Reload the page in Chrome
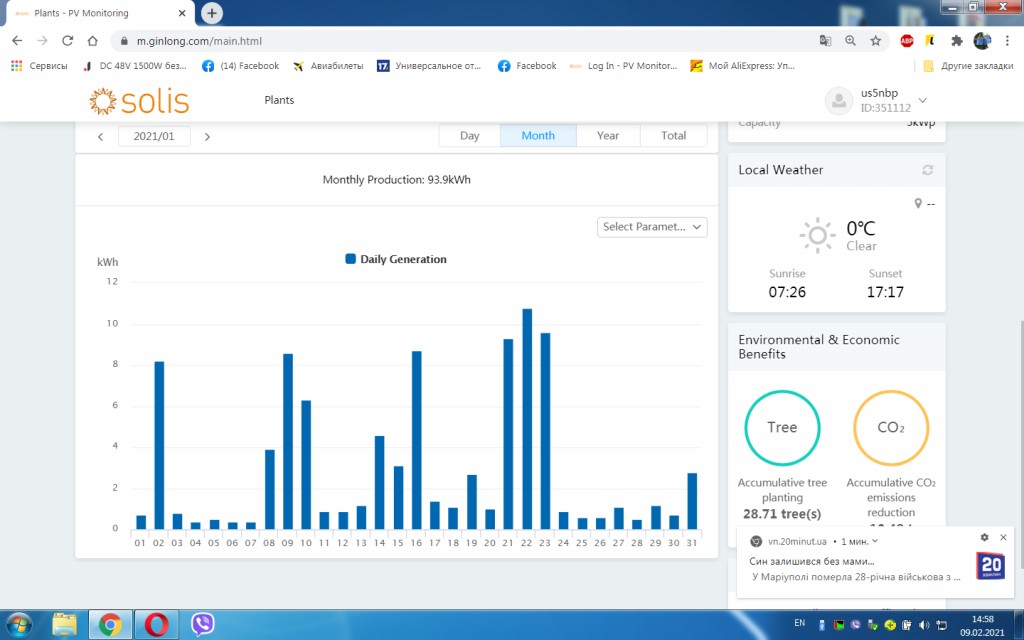This screenshot has height=640, width=1024. [67, 41]
